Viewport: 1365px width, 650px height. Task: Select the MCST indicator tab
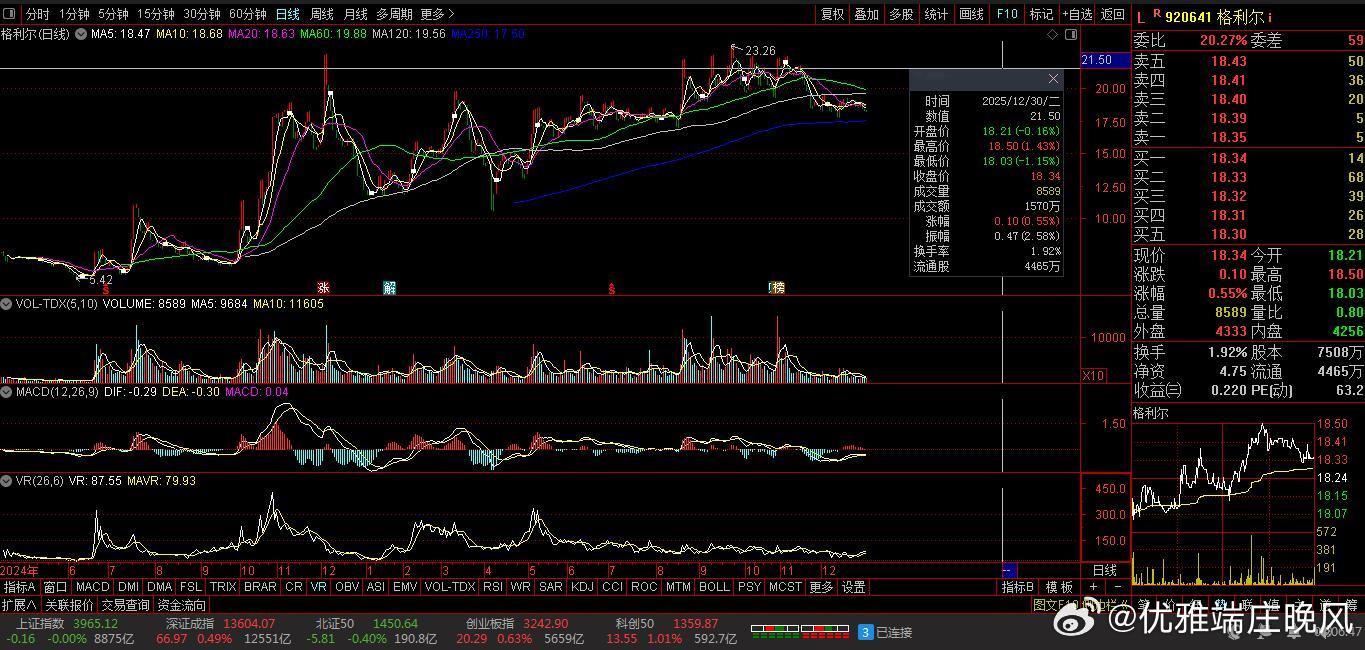coord(785,587)
